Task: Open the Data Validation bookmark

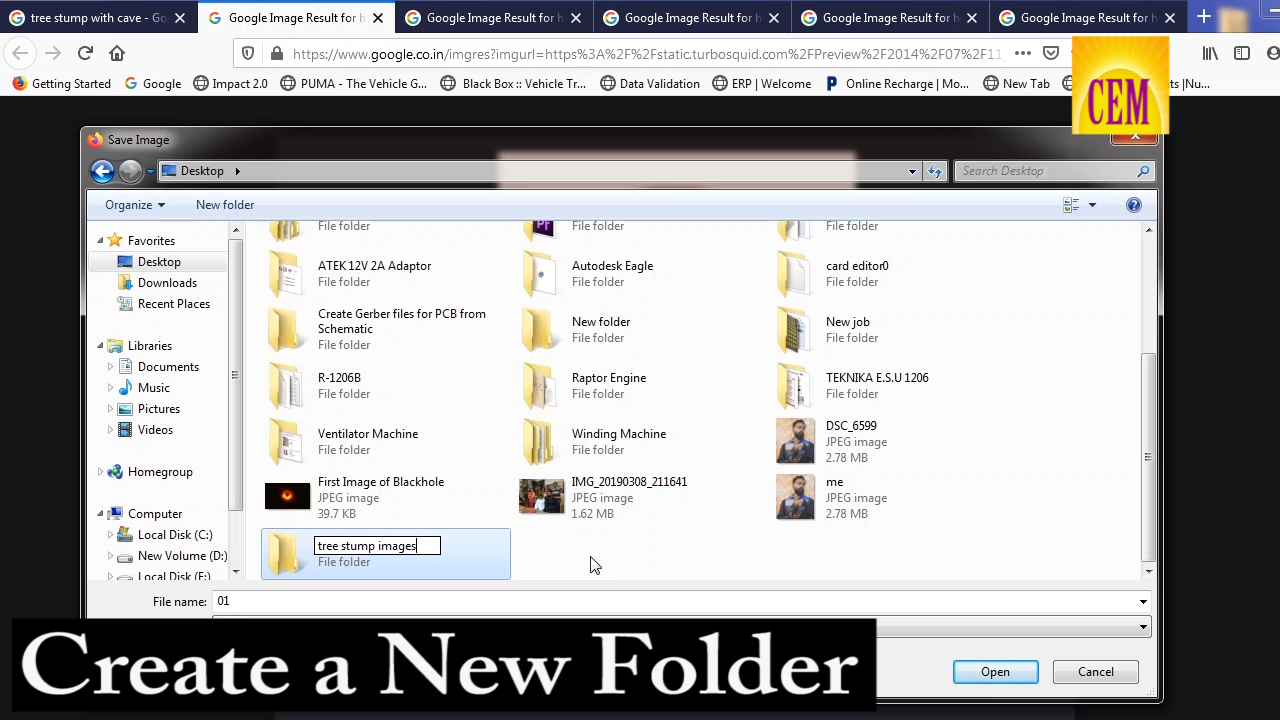Action: 650,84
